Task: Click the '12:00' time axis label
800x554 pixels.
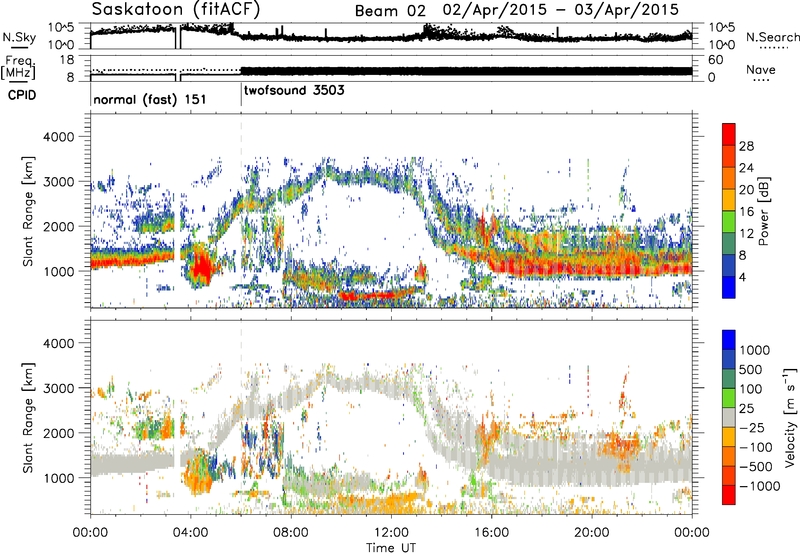Action: pos(391,533)
